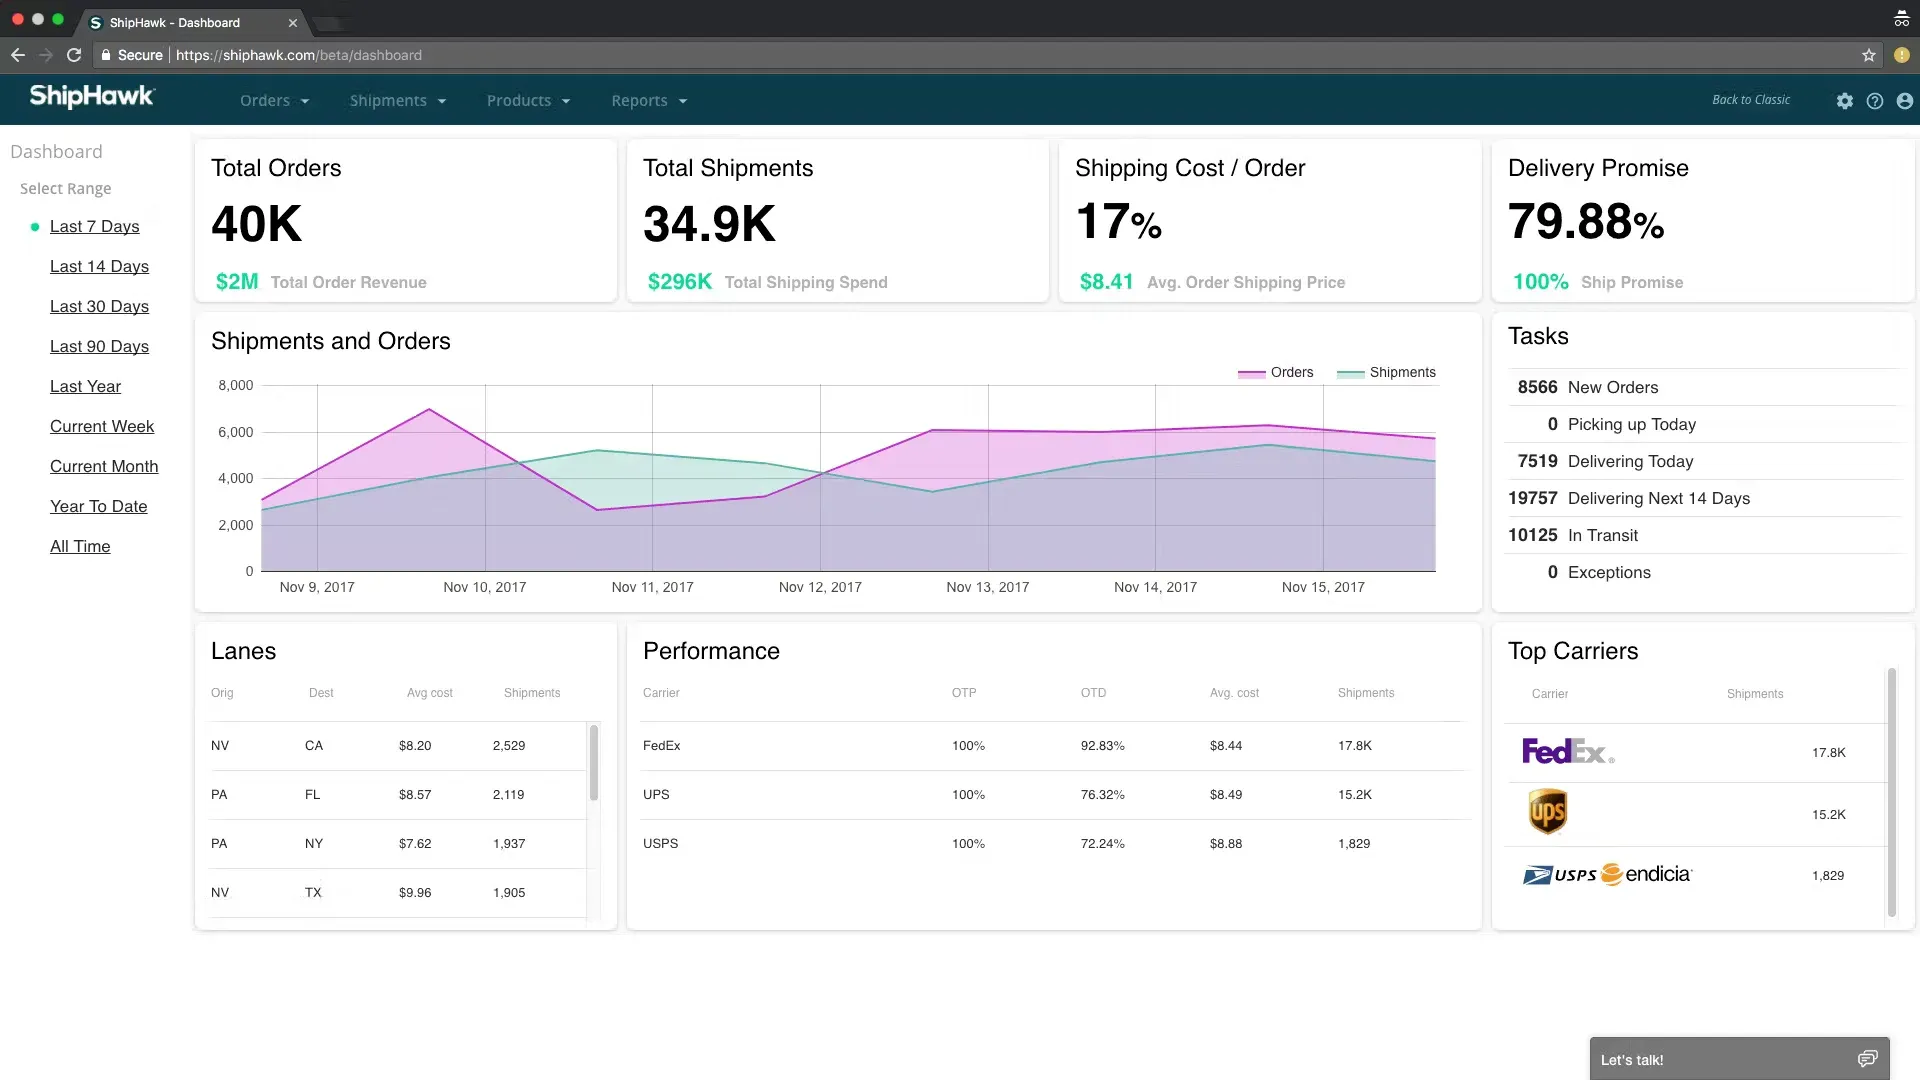Expand the Shipments dropdown menu
The image size is (1920, 1080).
pos(397,101)
